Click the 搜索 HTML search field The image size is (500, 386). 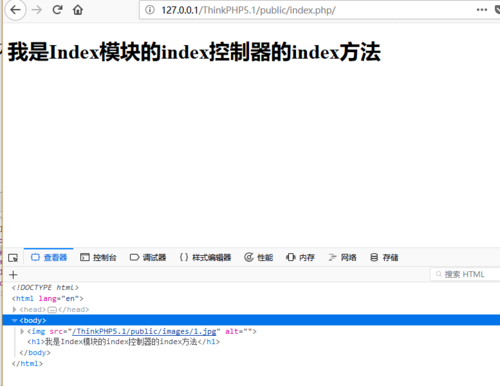coord(465,274)
